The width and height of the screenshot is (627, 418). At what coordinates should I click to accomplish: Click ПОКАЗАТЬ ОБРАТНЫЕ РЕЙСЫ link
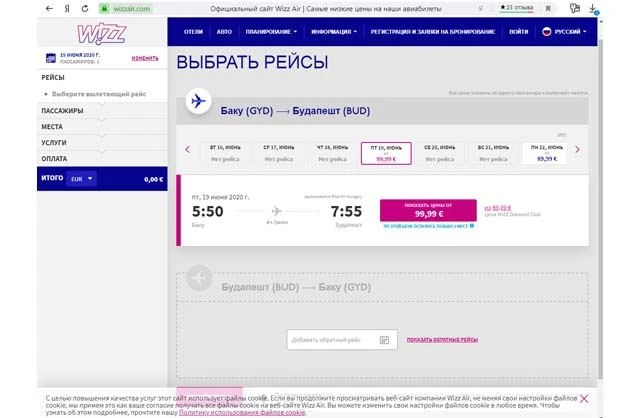click(x=442, y=340)
